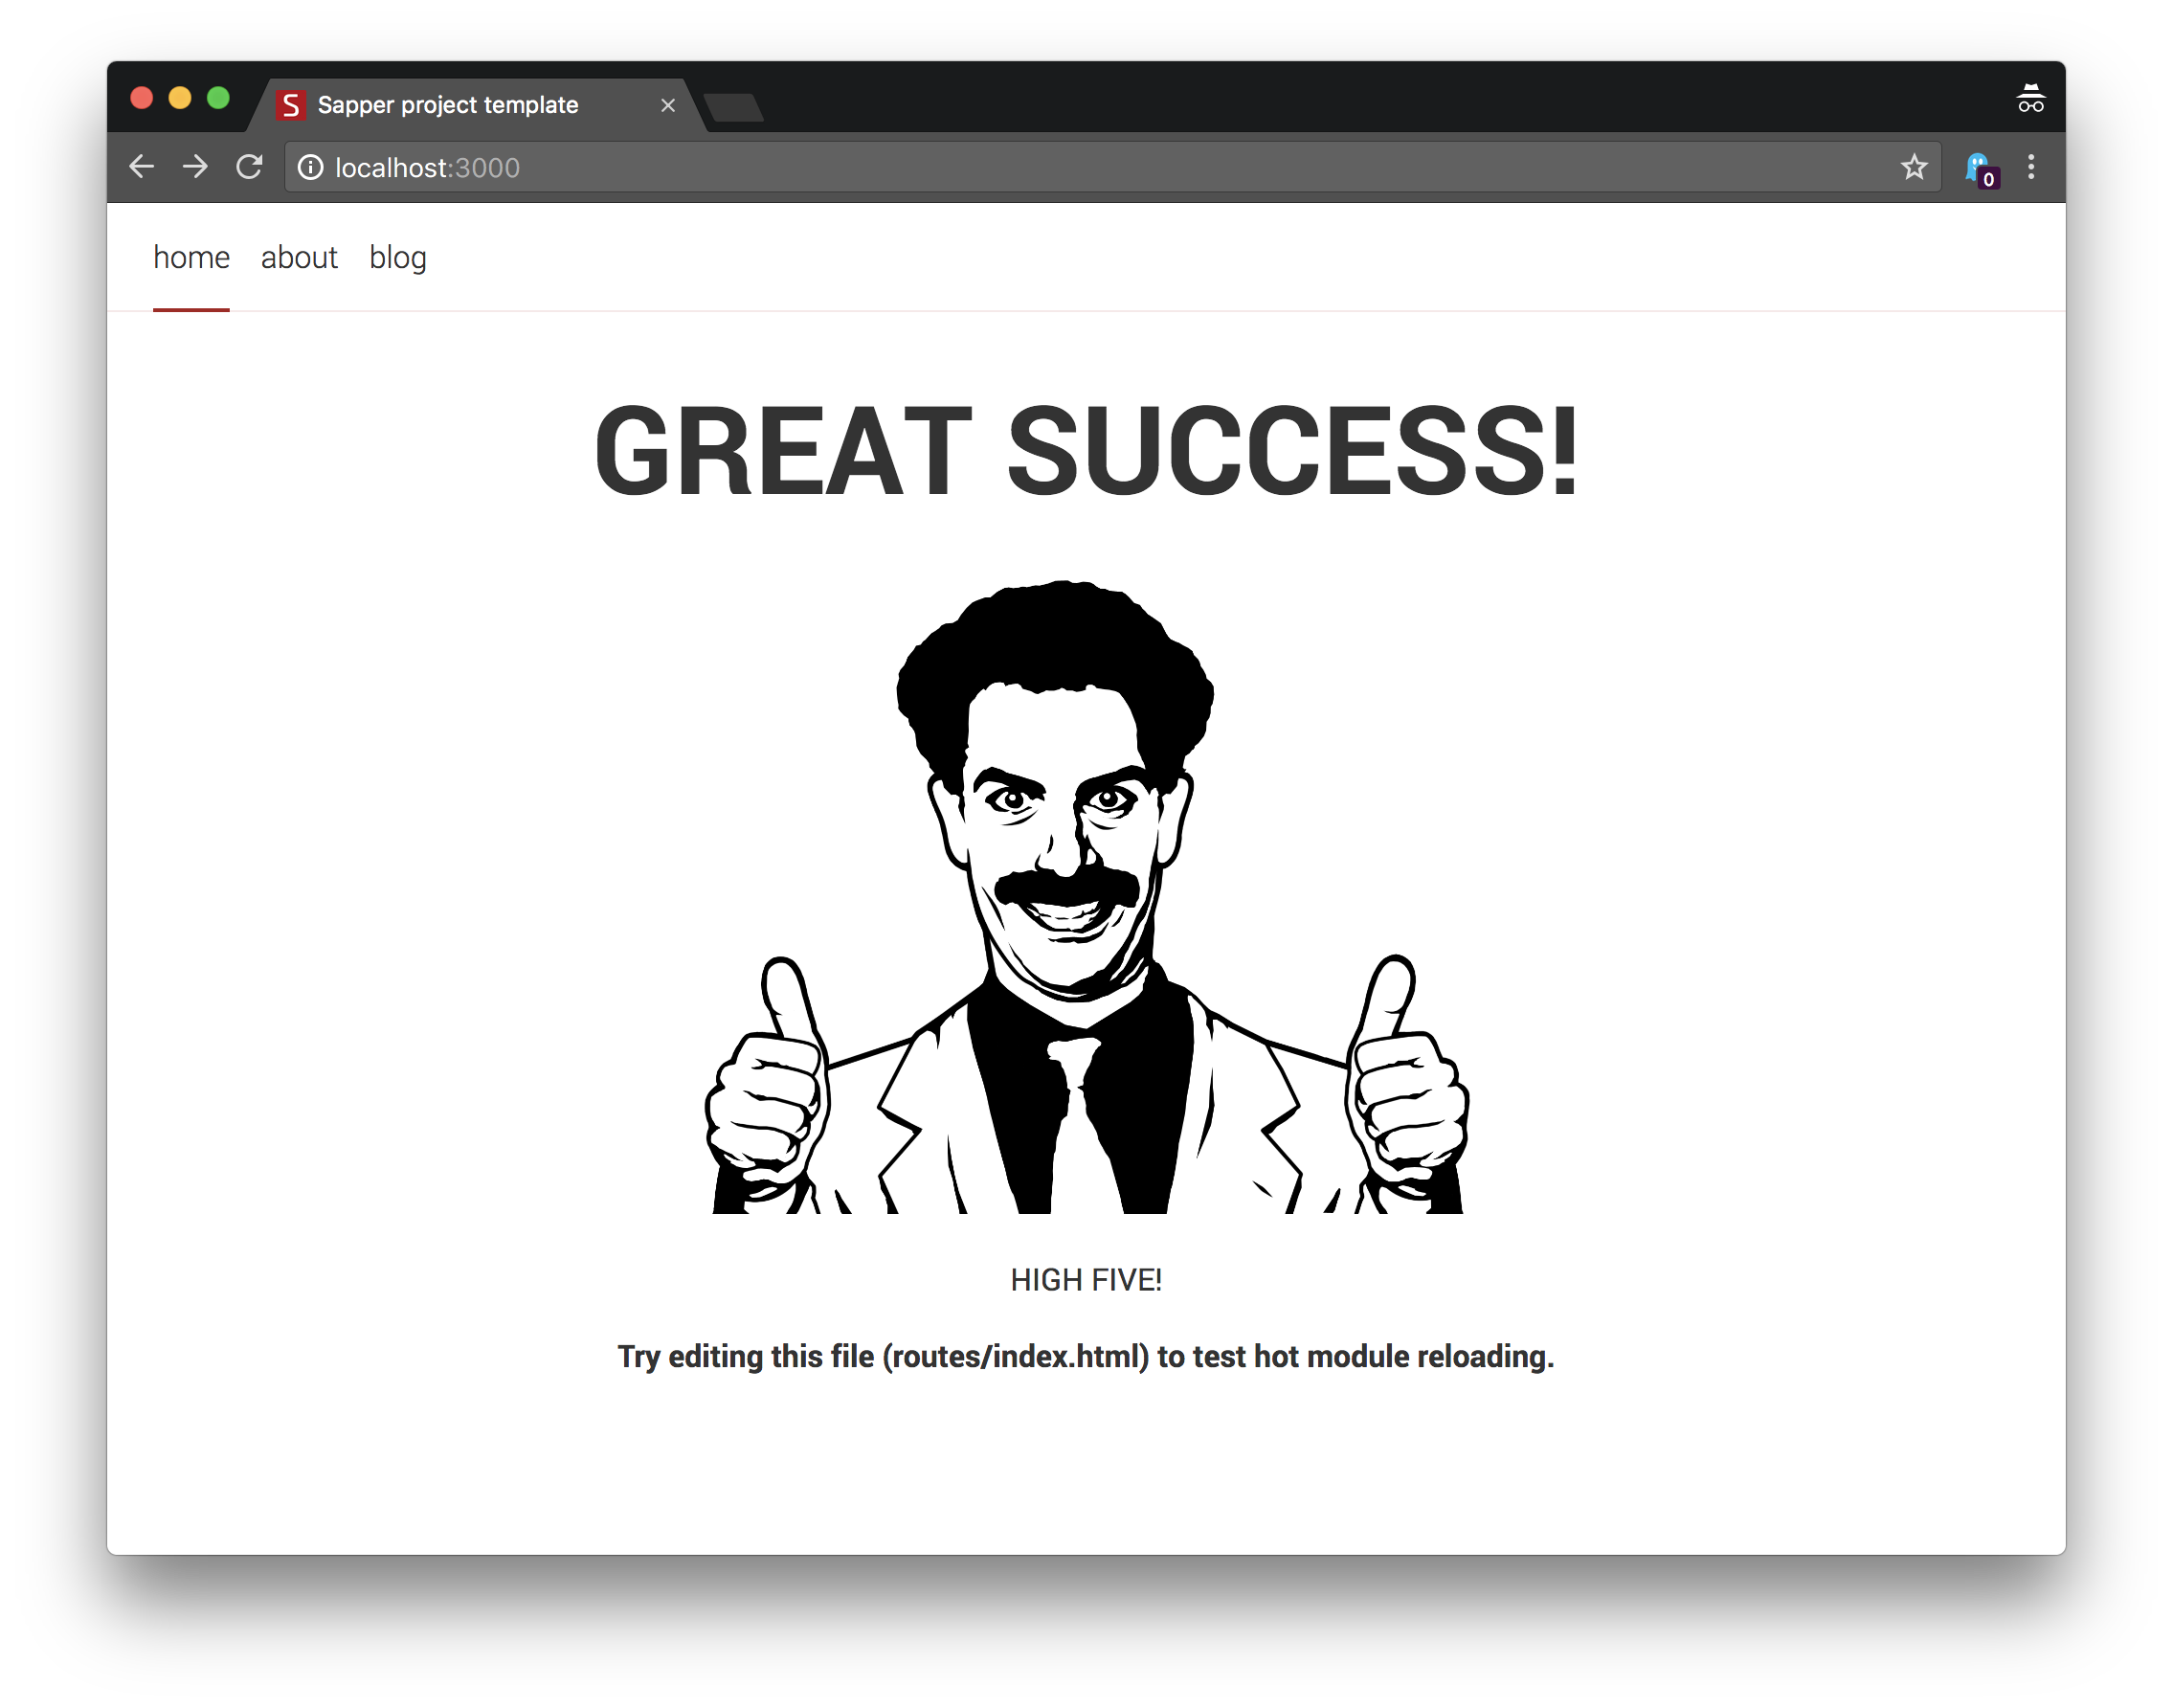The height and width of the screenshot is (1708, 2173).
Task: Navigate to the home link
Action: (x=191, y=258)
